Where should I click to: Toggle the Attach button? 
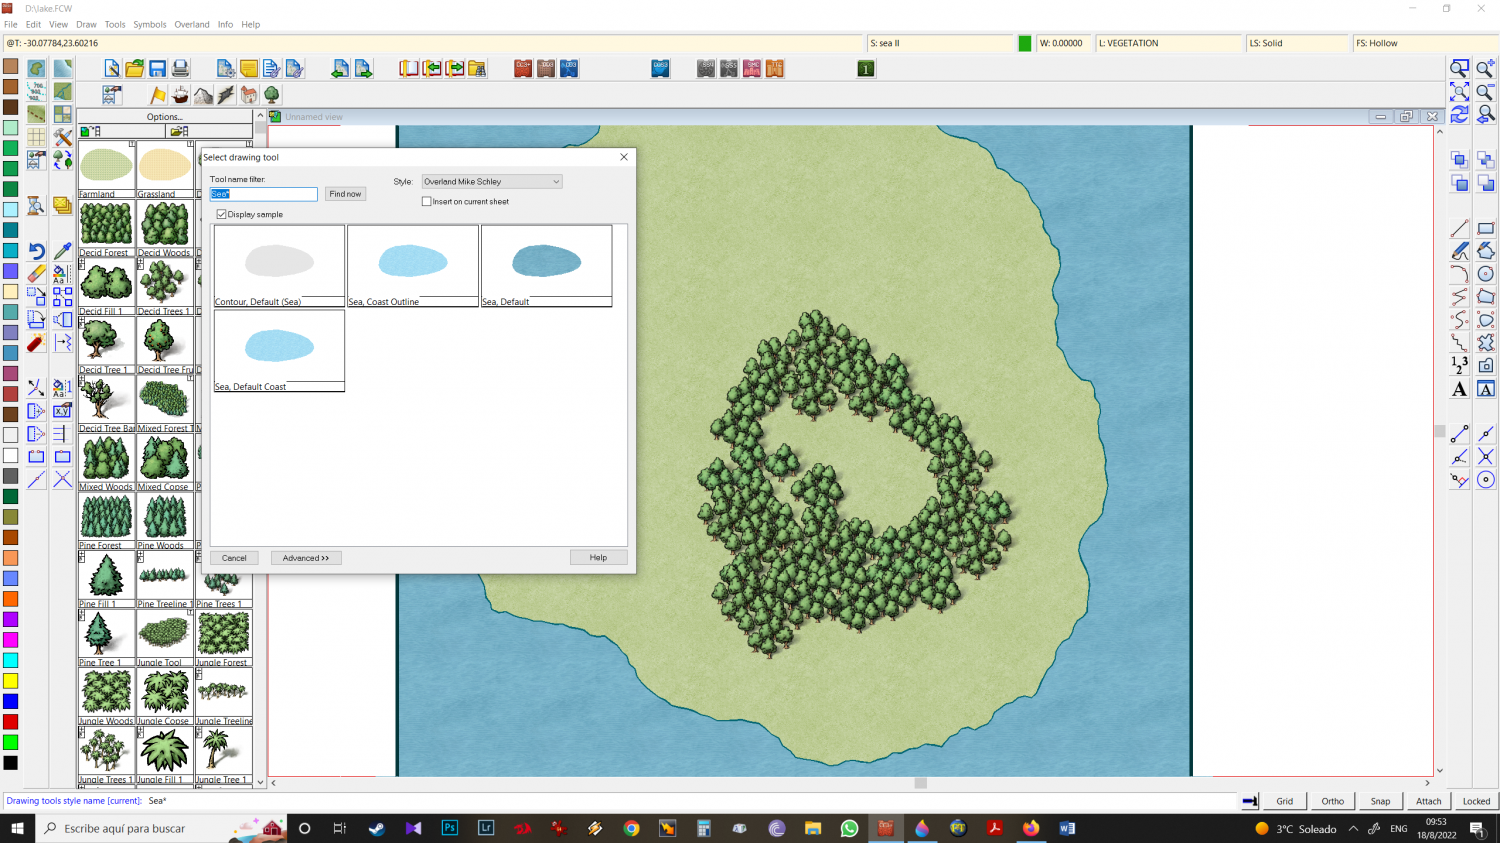click(x=1429, y=801)
